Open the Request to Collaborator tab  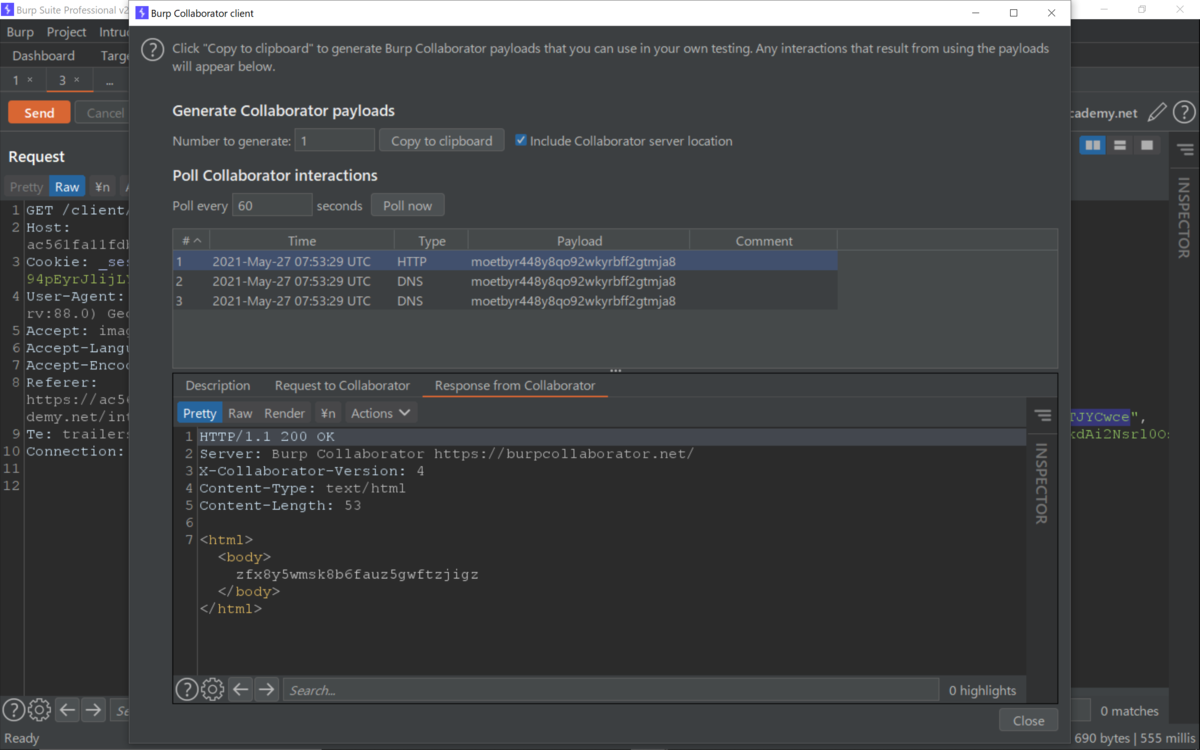(x=342, y=385)
